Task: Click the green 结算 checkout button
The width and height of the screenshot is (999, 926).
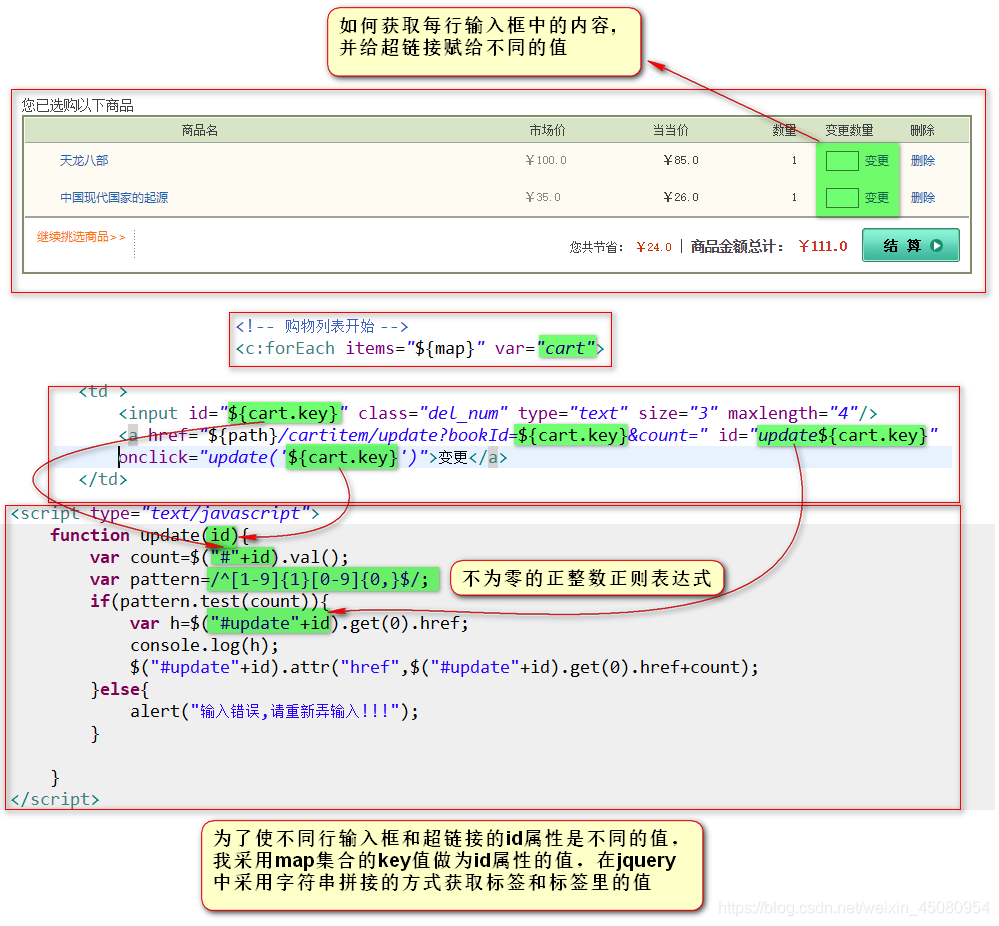Action: [910, 245]
